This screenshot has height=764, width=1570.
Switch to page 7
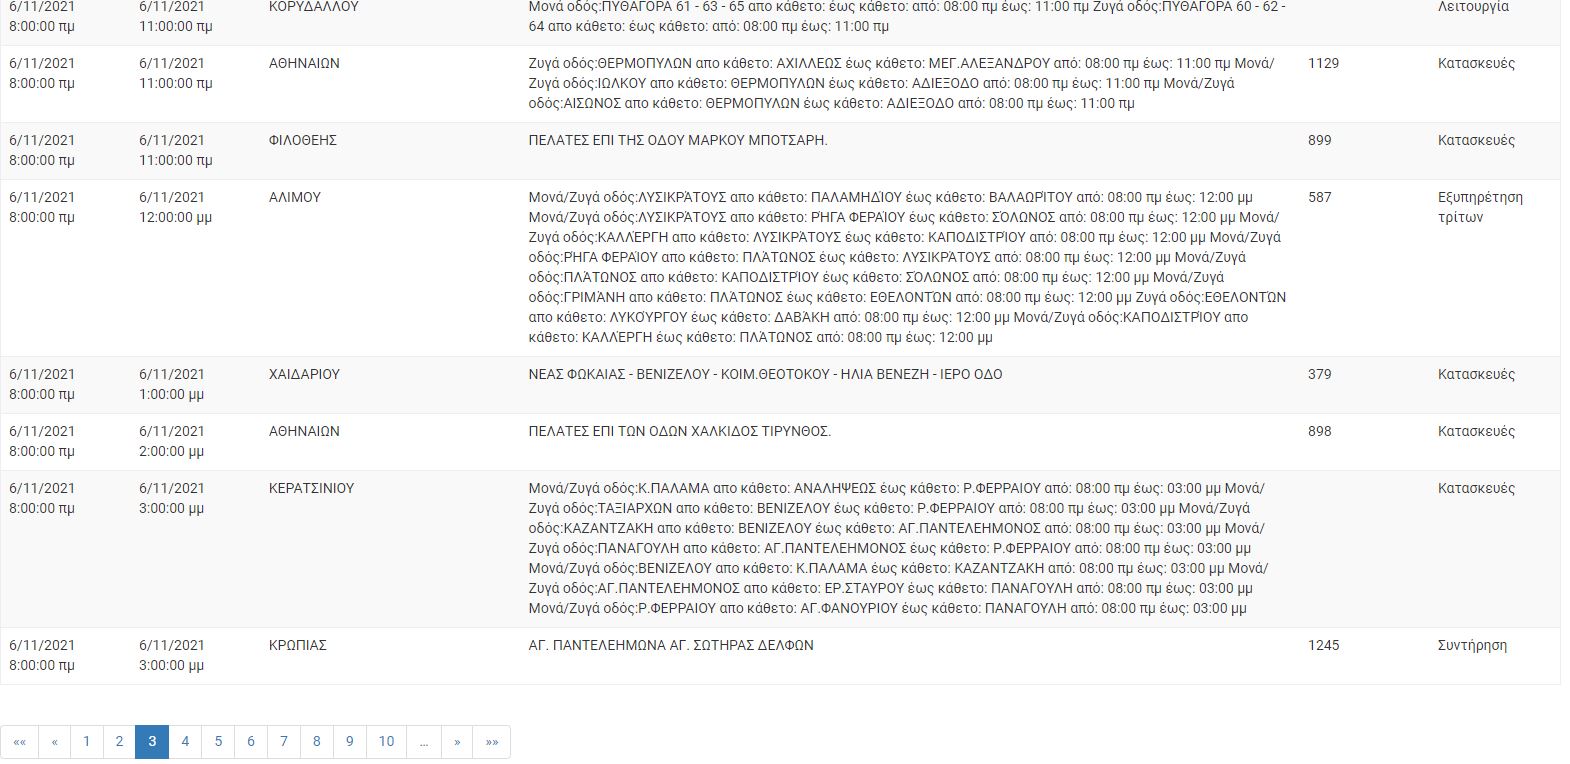pyautogui.click(x=284, y=742)
